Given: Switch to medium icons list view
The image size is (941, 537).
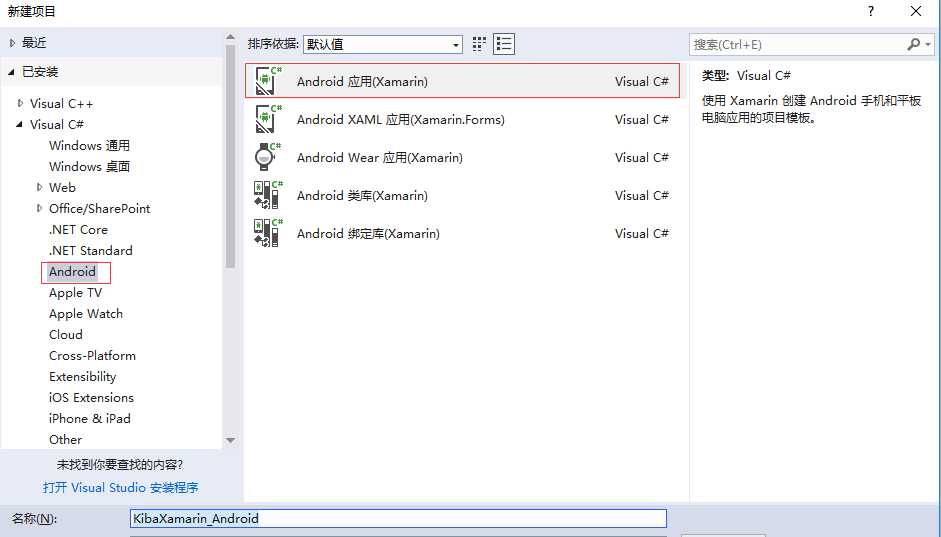Looking at the screenshot, I should click(x=504, y=44).
